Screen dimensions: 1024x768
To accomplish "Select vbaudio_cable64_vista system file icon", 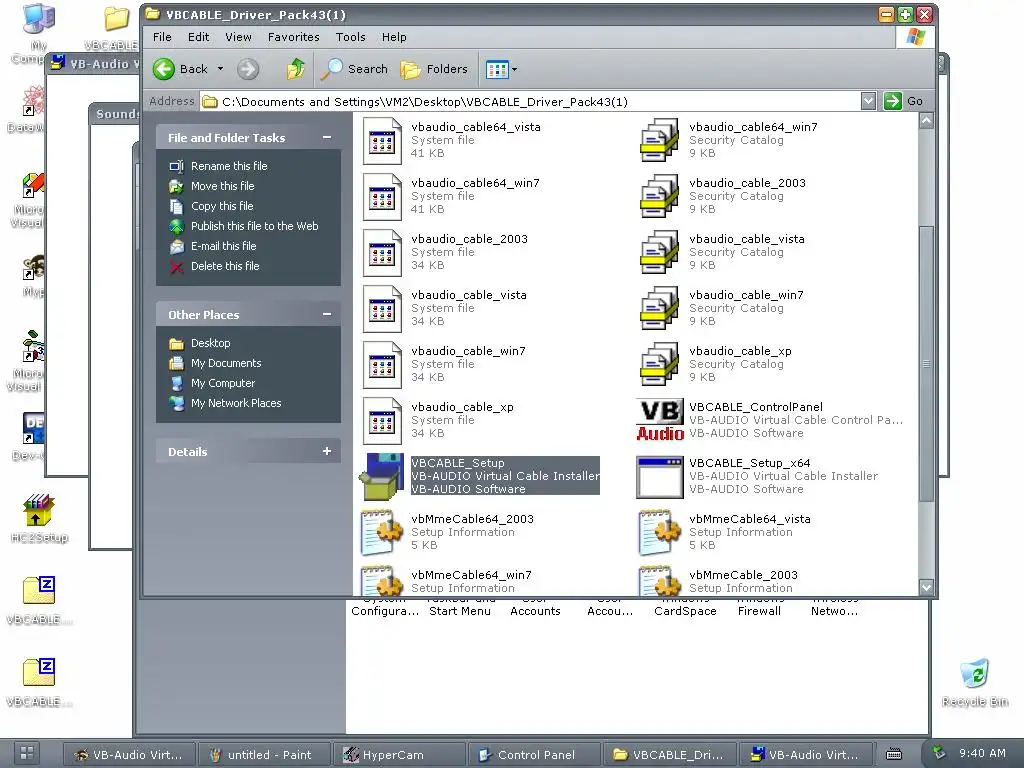I will click(x=382, y=140).
